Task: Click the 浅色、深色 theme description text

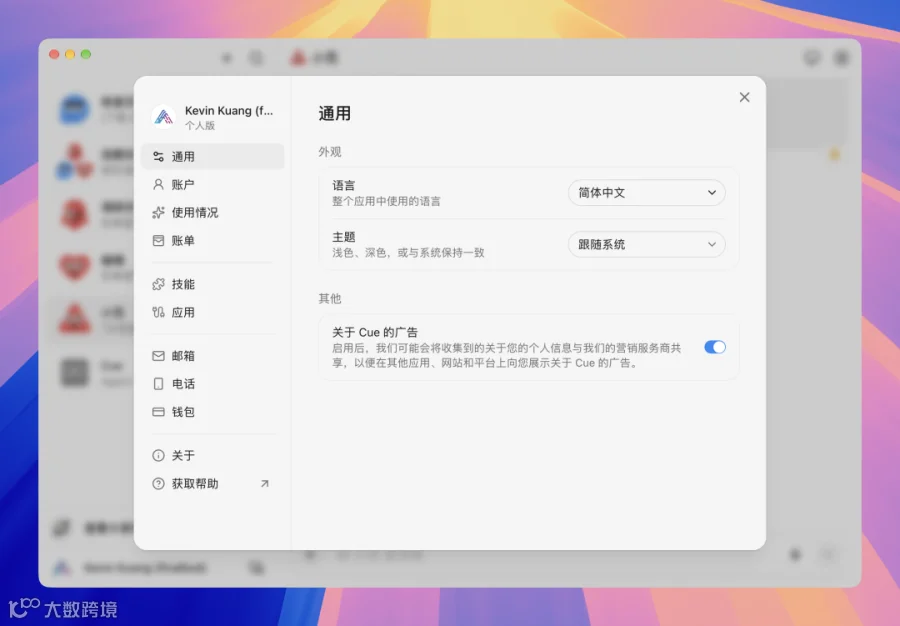Action: click(408, 253)
